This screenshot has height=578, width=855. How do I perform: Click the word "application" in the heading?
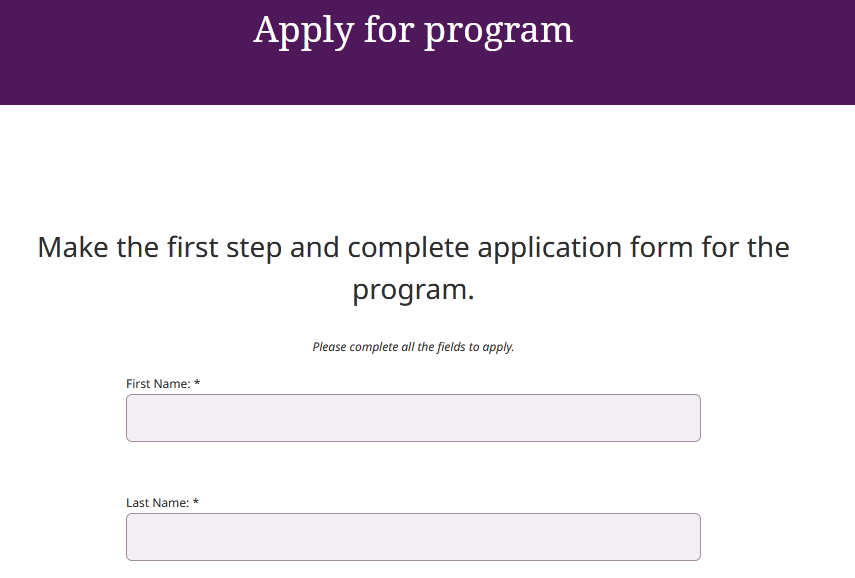(550, 248)
